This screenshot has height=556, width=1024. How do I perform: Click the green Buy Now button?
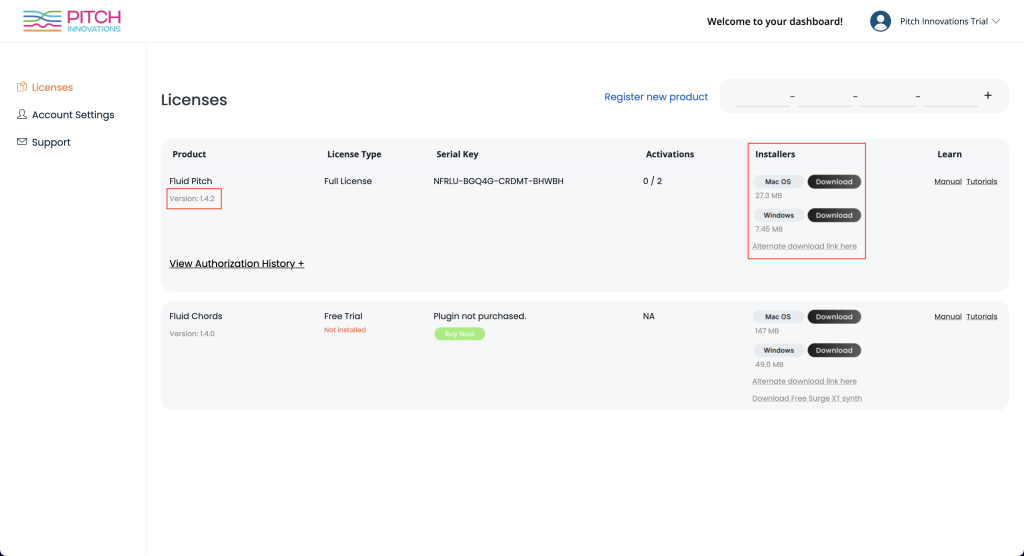click(x=459, y=334)
